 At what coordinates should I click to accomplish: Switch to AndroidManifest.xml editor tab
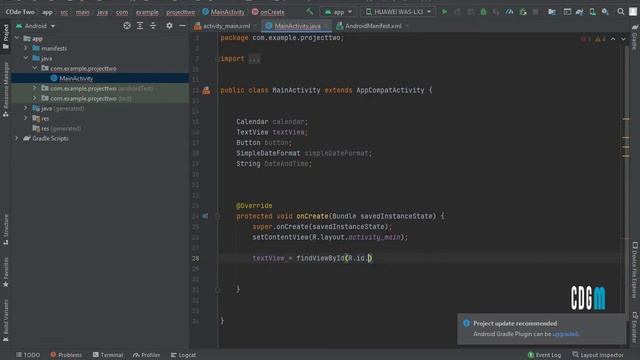(373, 26)
